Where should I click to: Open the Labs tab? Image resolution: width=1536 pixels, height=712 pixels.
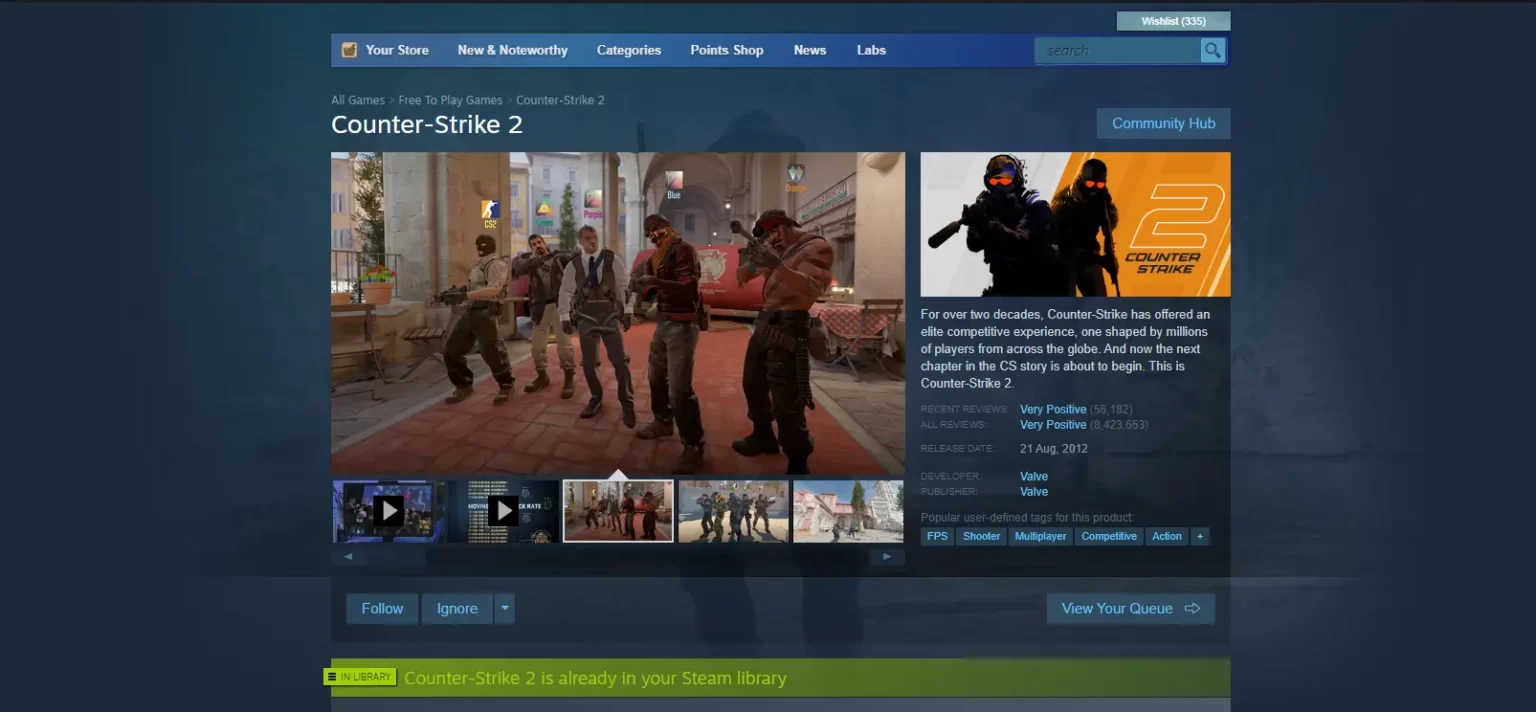(871, 50)
